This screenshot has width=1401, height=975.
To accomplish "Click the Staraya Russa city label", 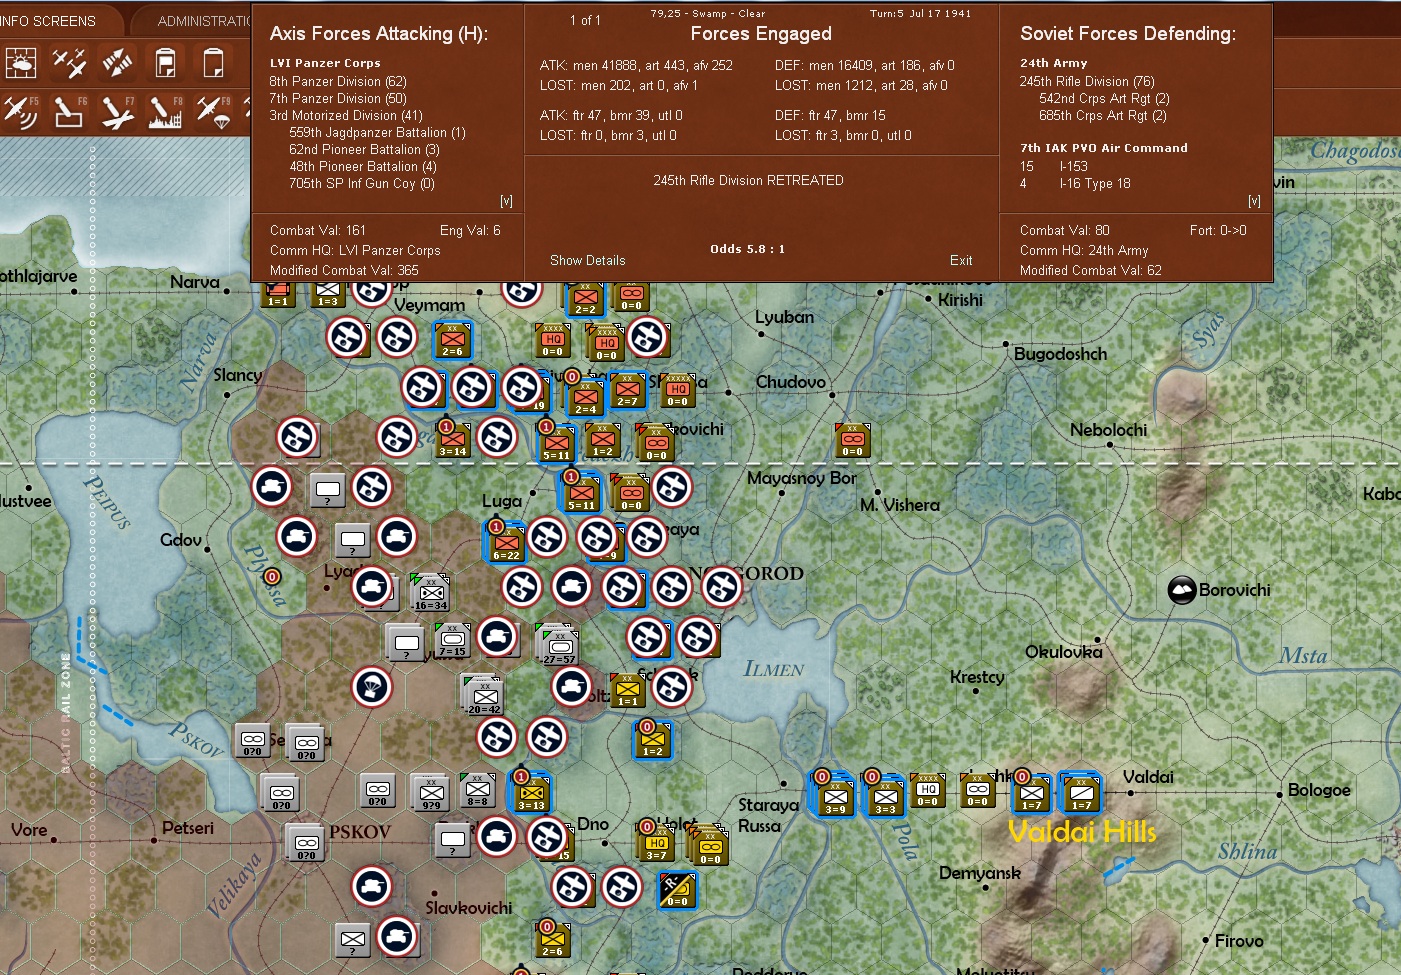I will [x=768, y=815].
